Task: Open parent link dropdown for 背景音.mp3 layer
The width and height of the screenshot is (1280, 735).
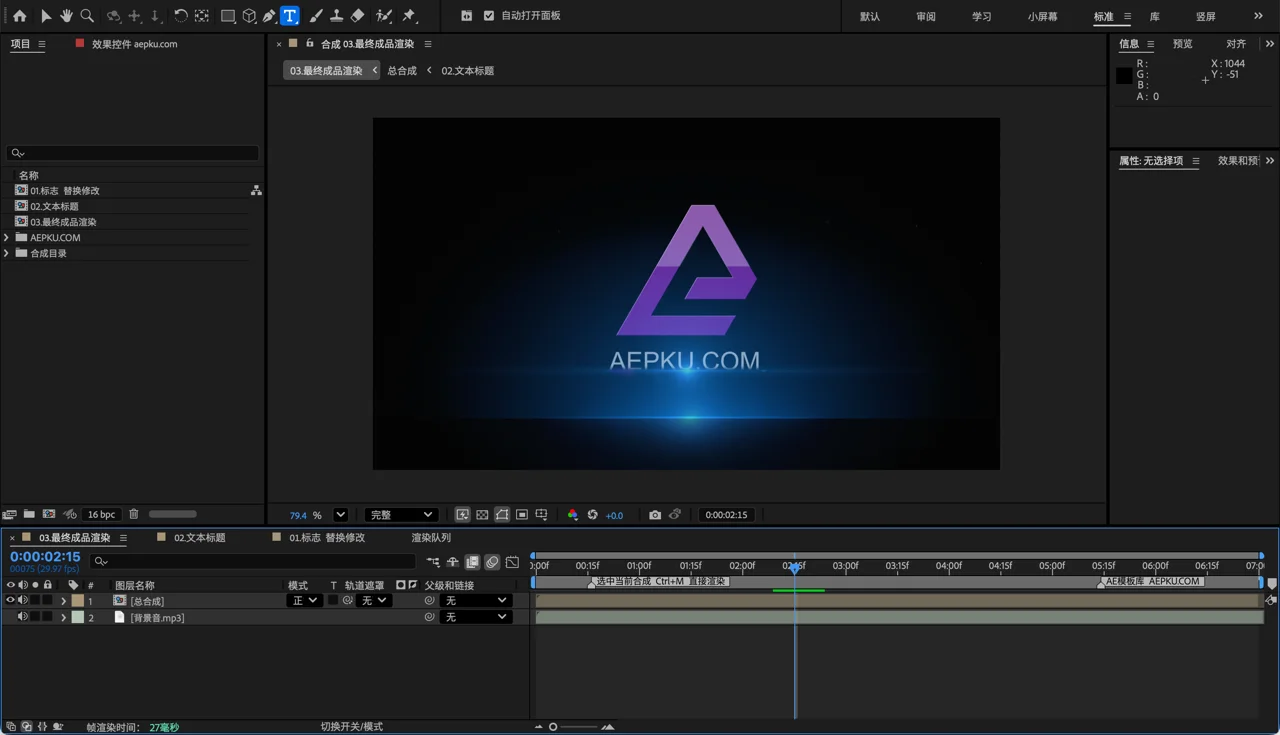Action: [x=475, y=617]
